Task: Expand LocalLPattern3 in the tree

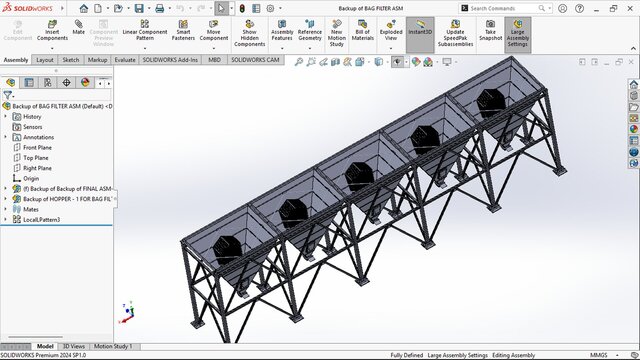Action: [x=5, y=219]
